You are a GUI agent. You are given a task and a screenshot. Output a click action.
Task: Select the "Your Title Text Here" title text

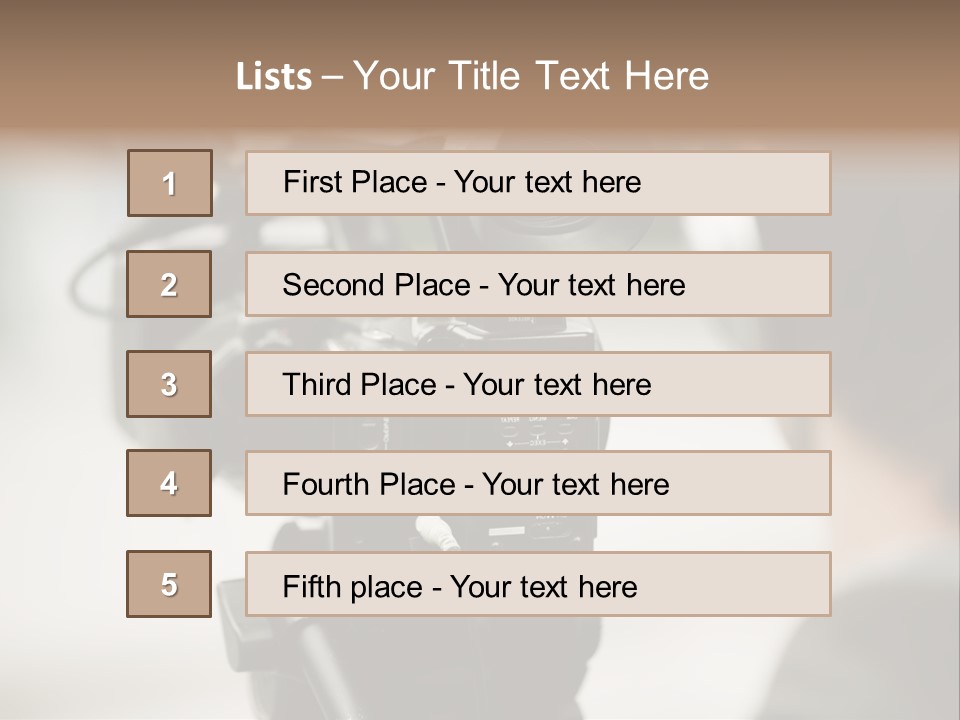pos(531,76)
